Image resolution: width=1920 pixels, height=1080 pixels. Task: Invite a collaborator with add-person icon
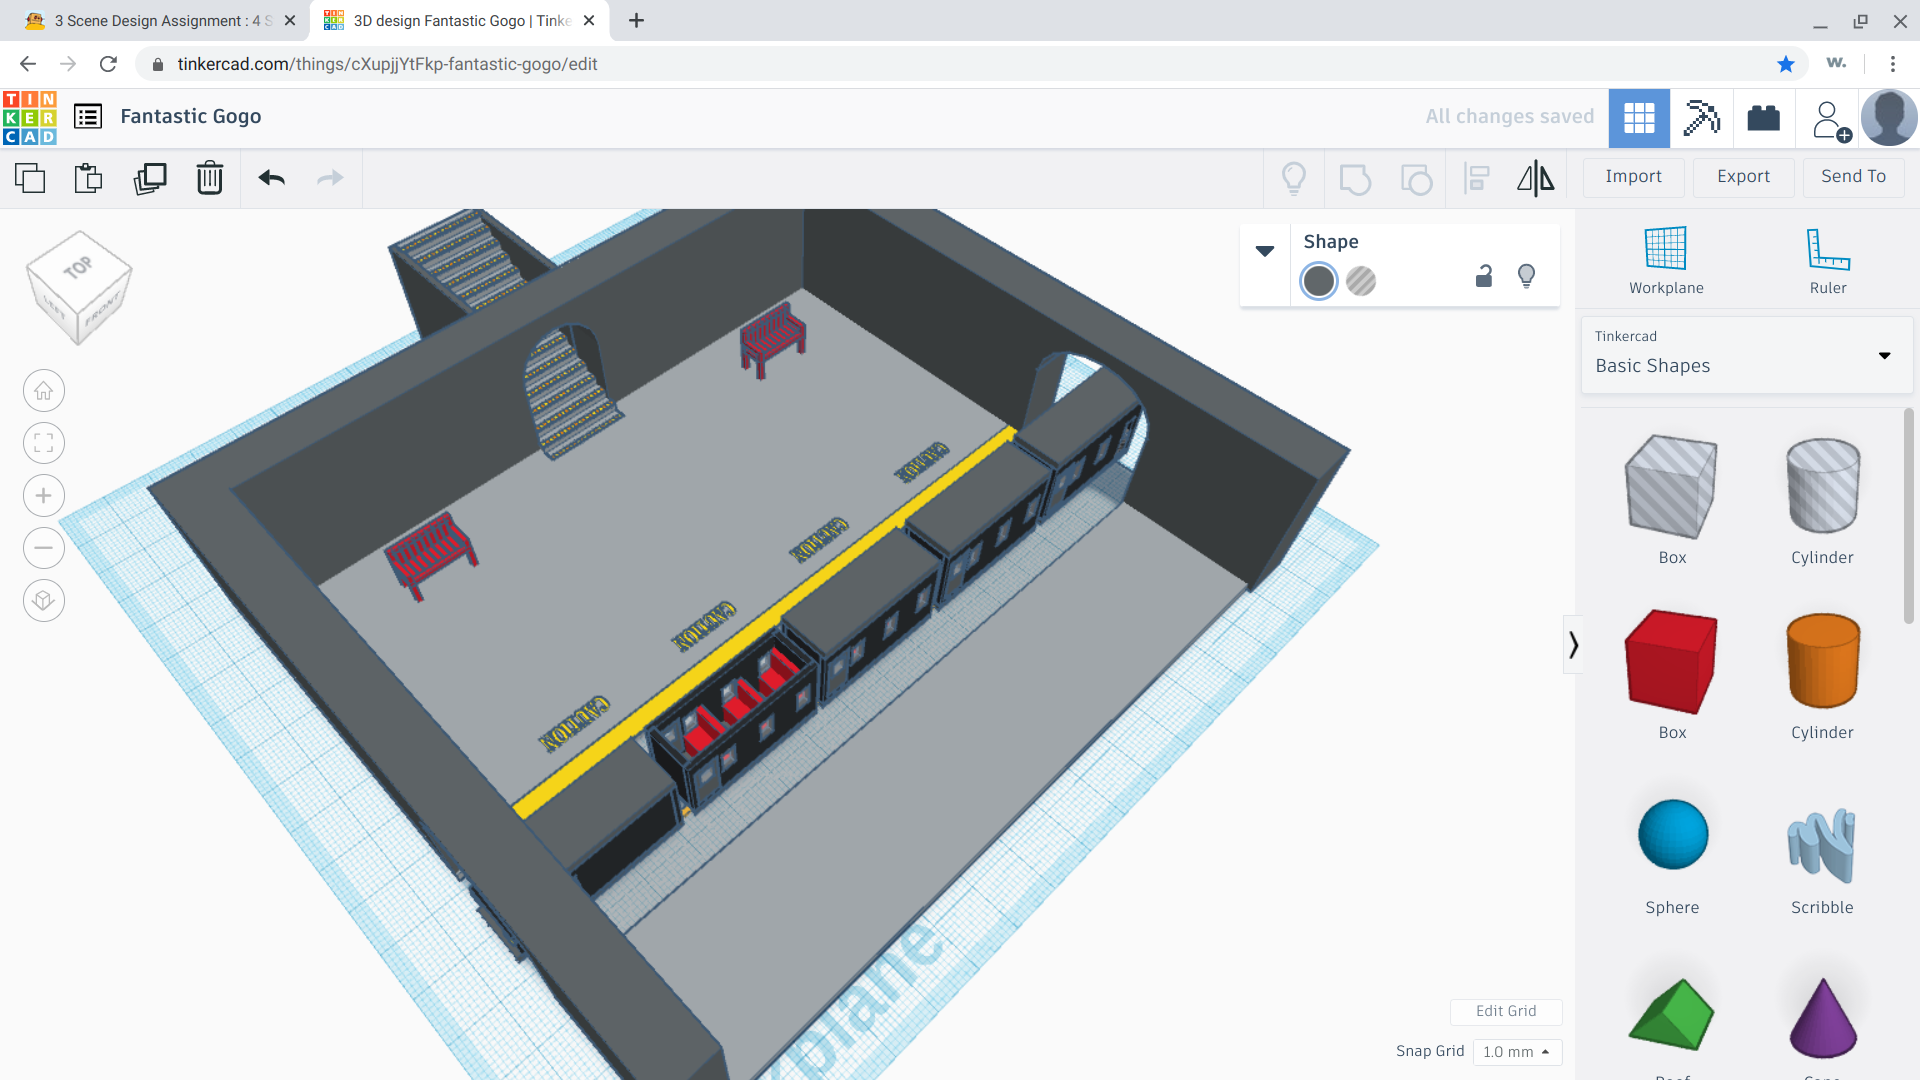[1830, 120]
